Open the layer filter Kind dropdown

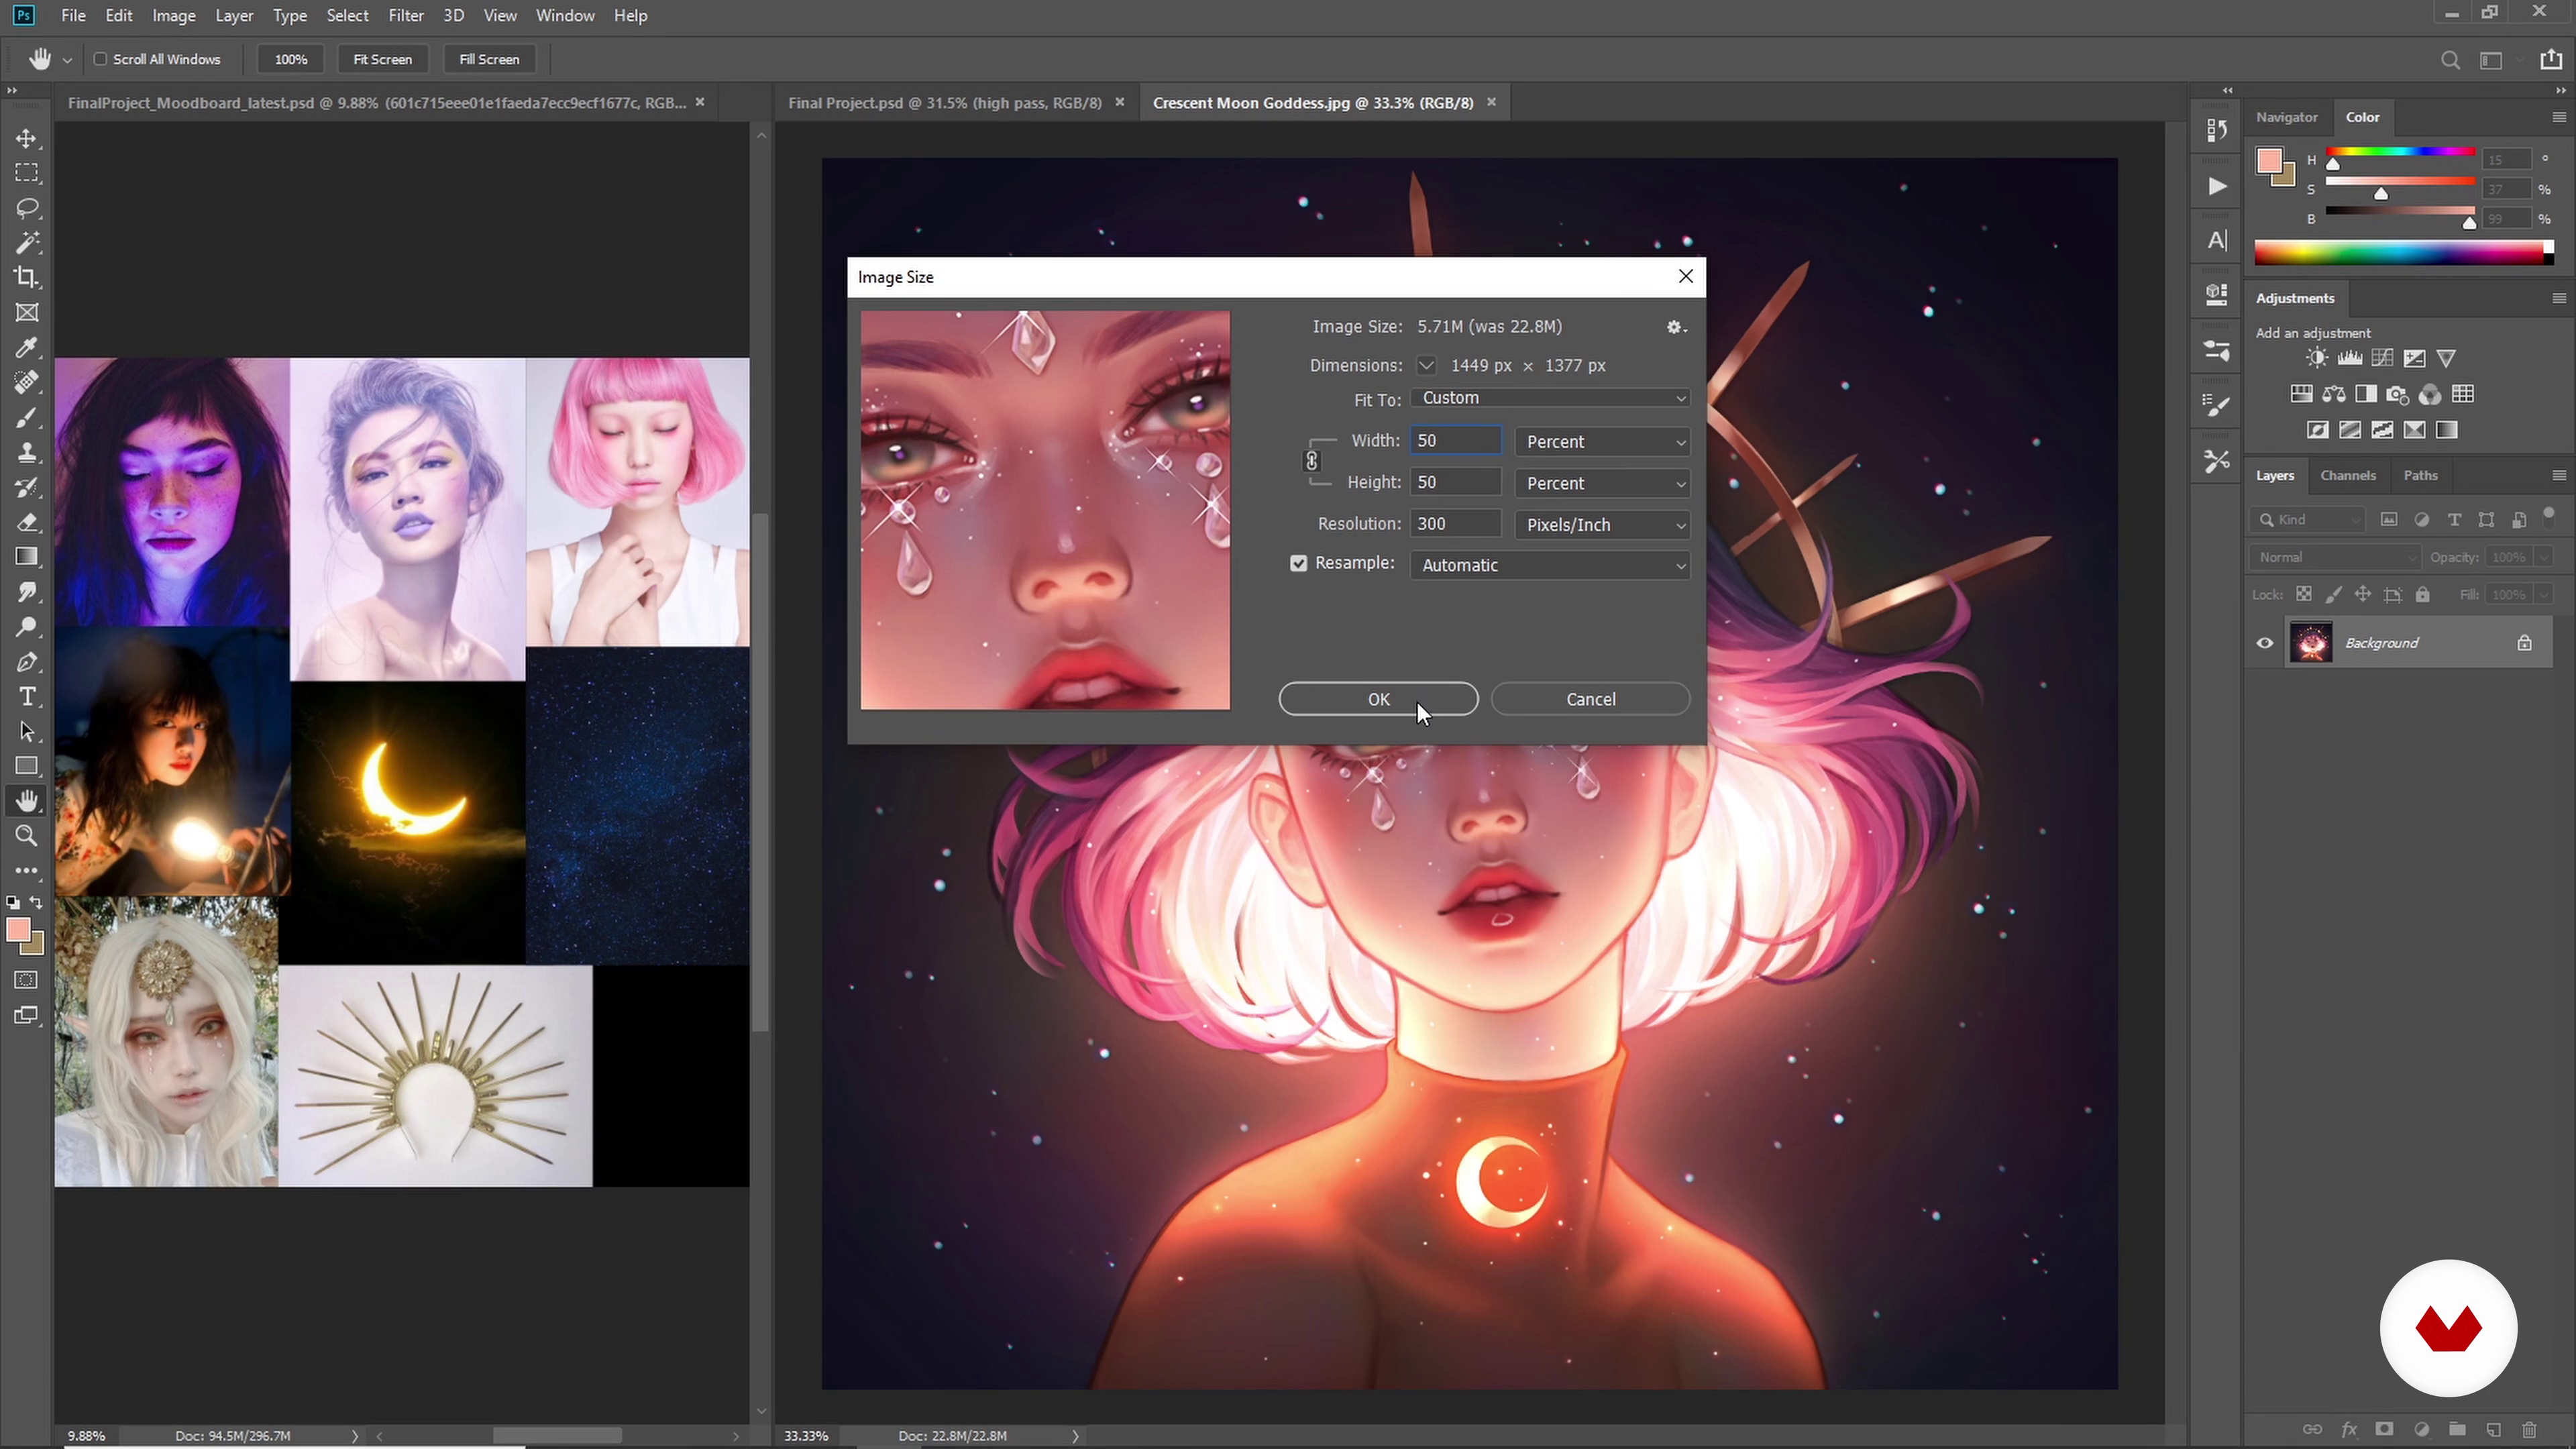pyautogui.click(x=2308, y=519)
